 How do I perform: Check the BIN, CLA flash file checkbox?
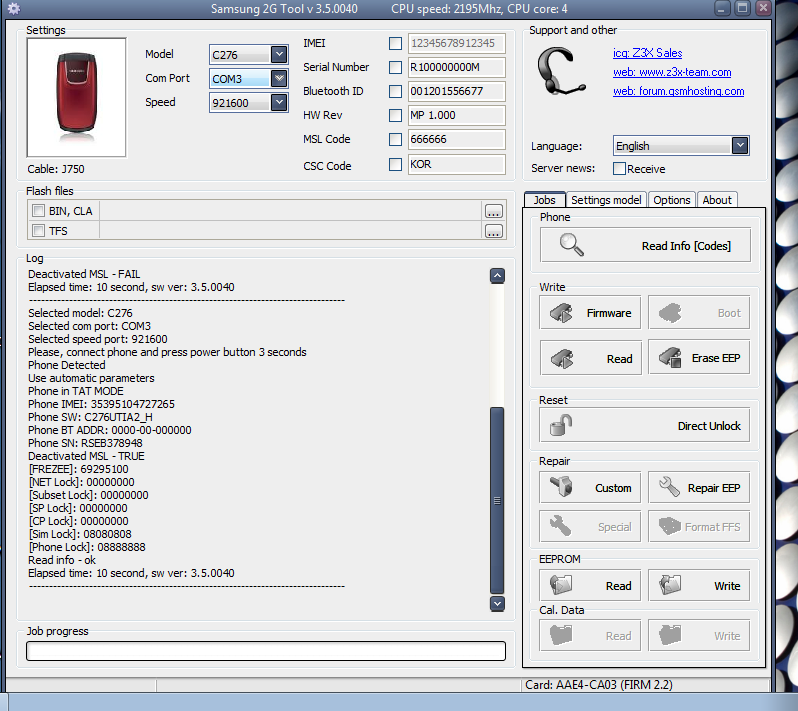[x=39, y=211]
